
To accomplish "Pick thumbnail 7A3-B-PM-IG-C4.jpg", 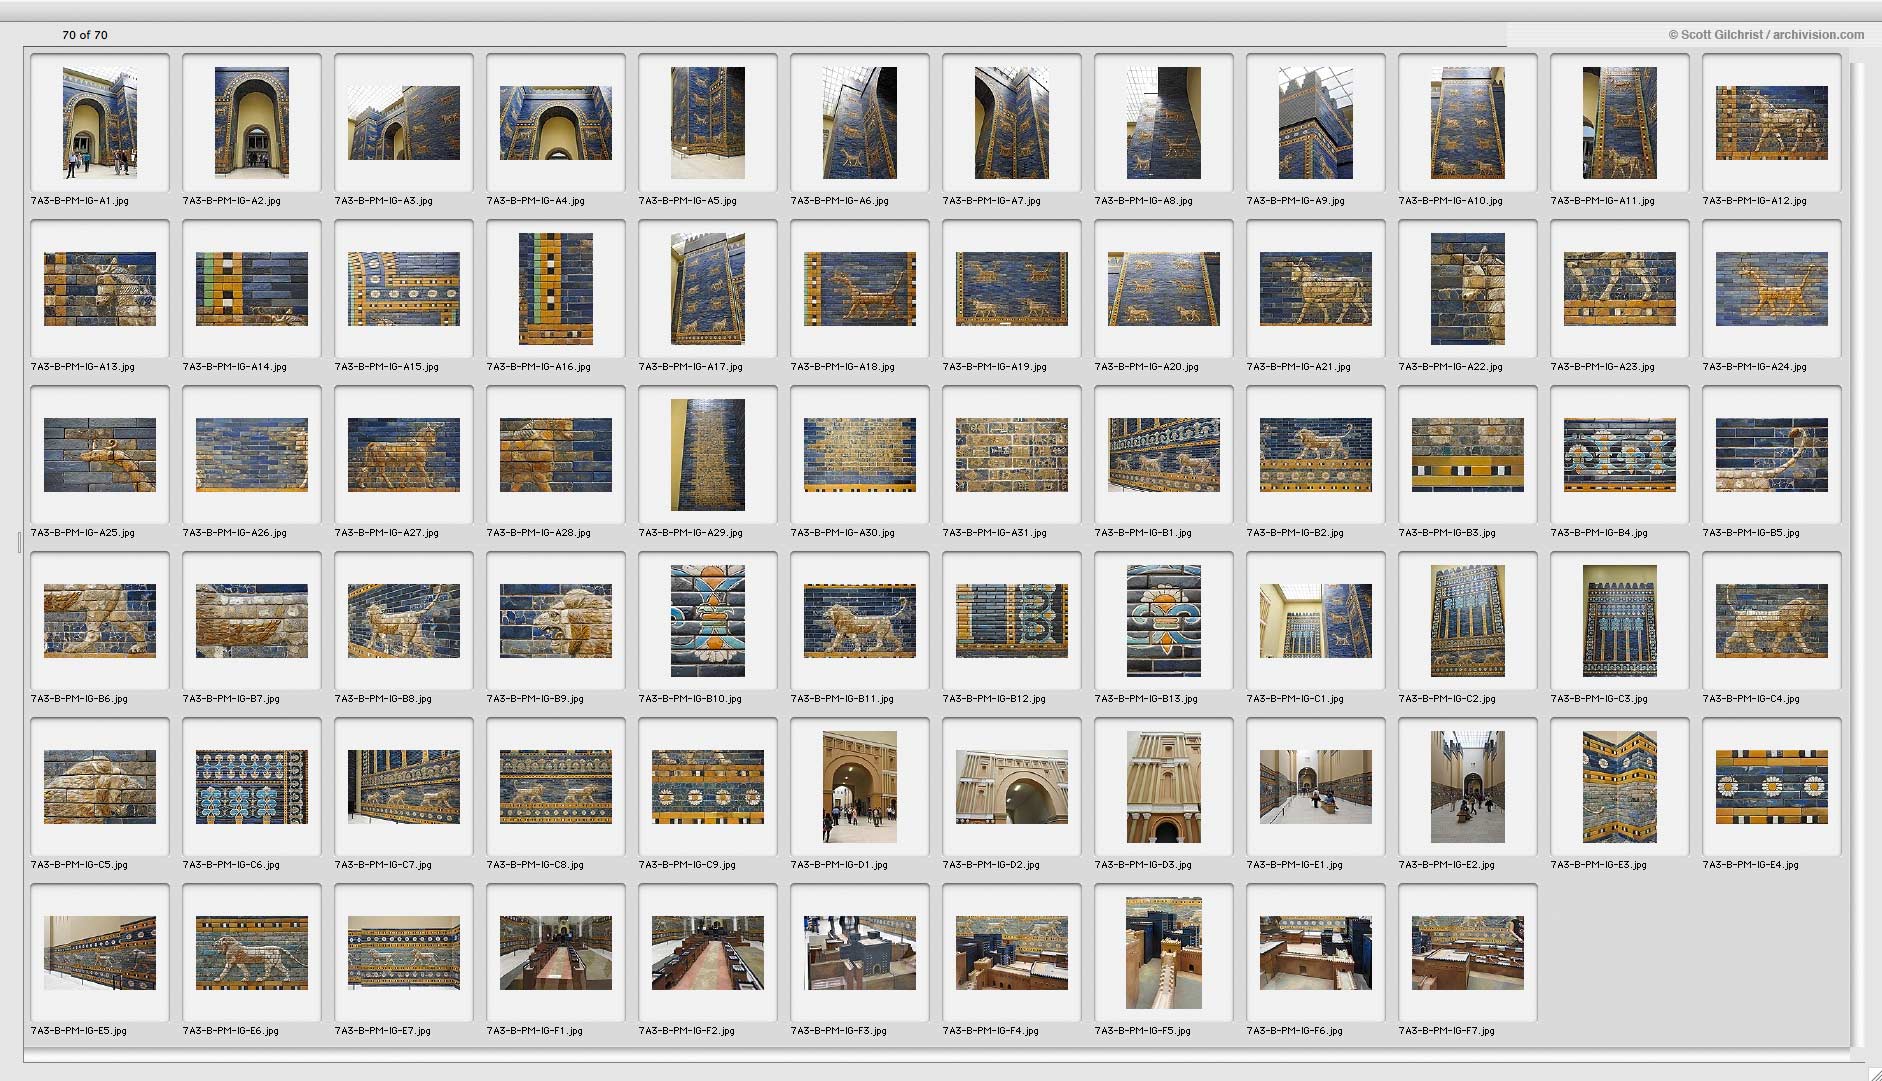I will pos(1772,621).
